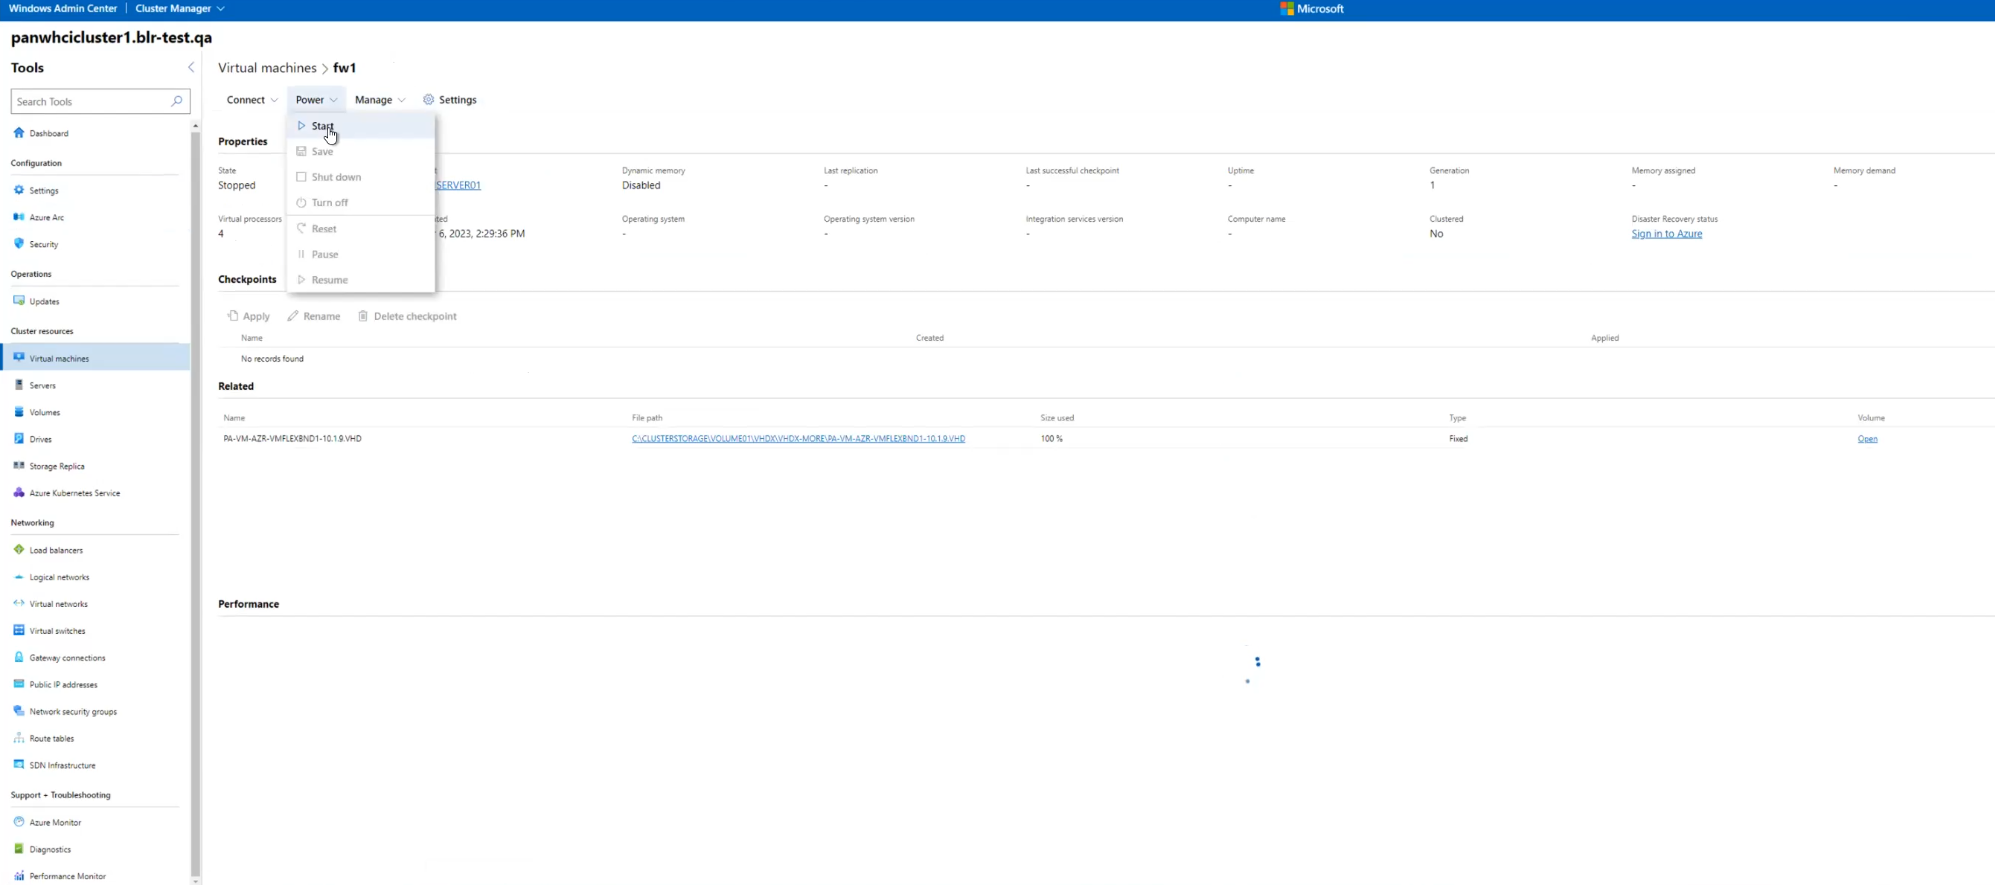Select the Servers icon under Cluster resources
1995x885 pixels.
[x=19, y=385]
